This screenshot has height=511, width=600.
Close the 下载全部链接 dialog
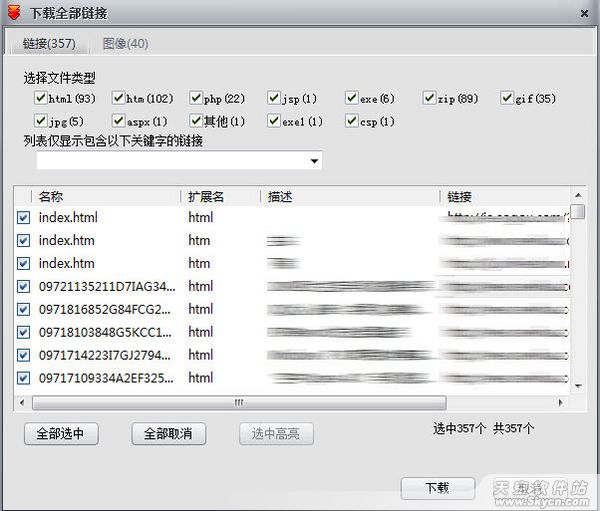click(583, 13)
